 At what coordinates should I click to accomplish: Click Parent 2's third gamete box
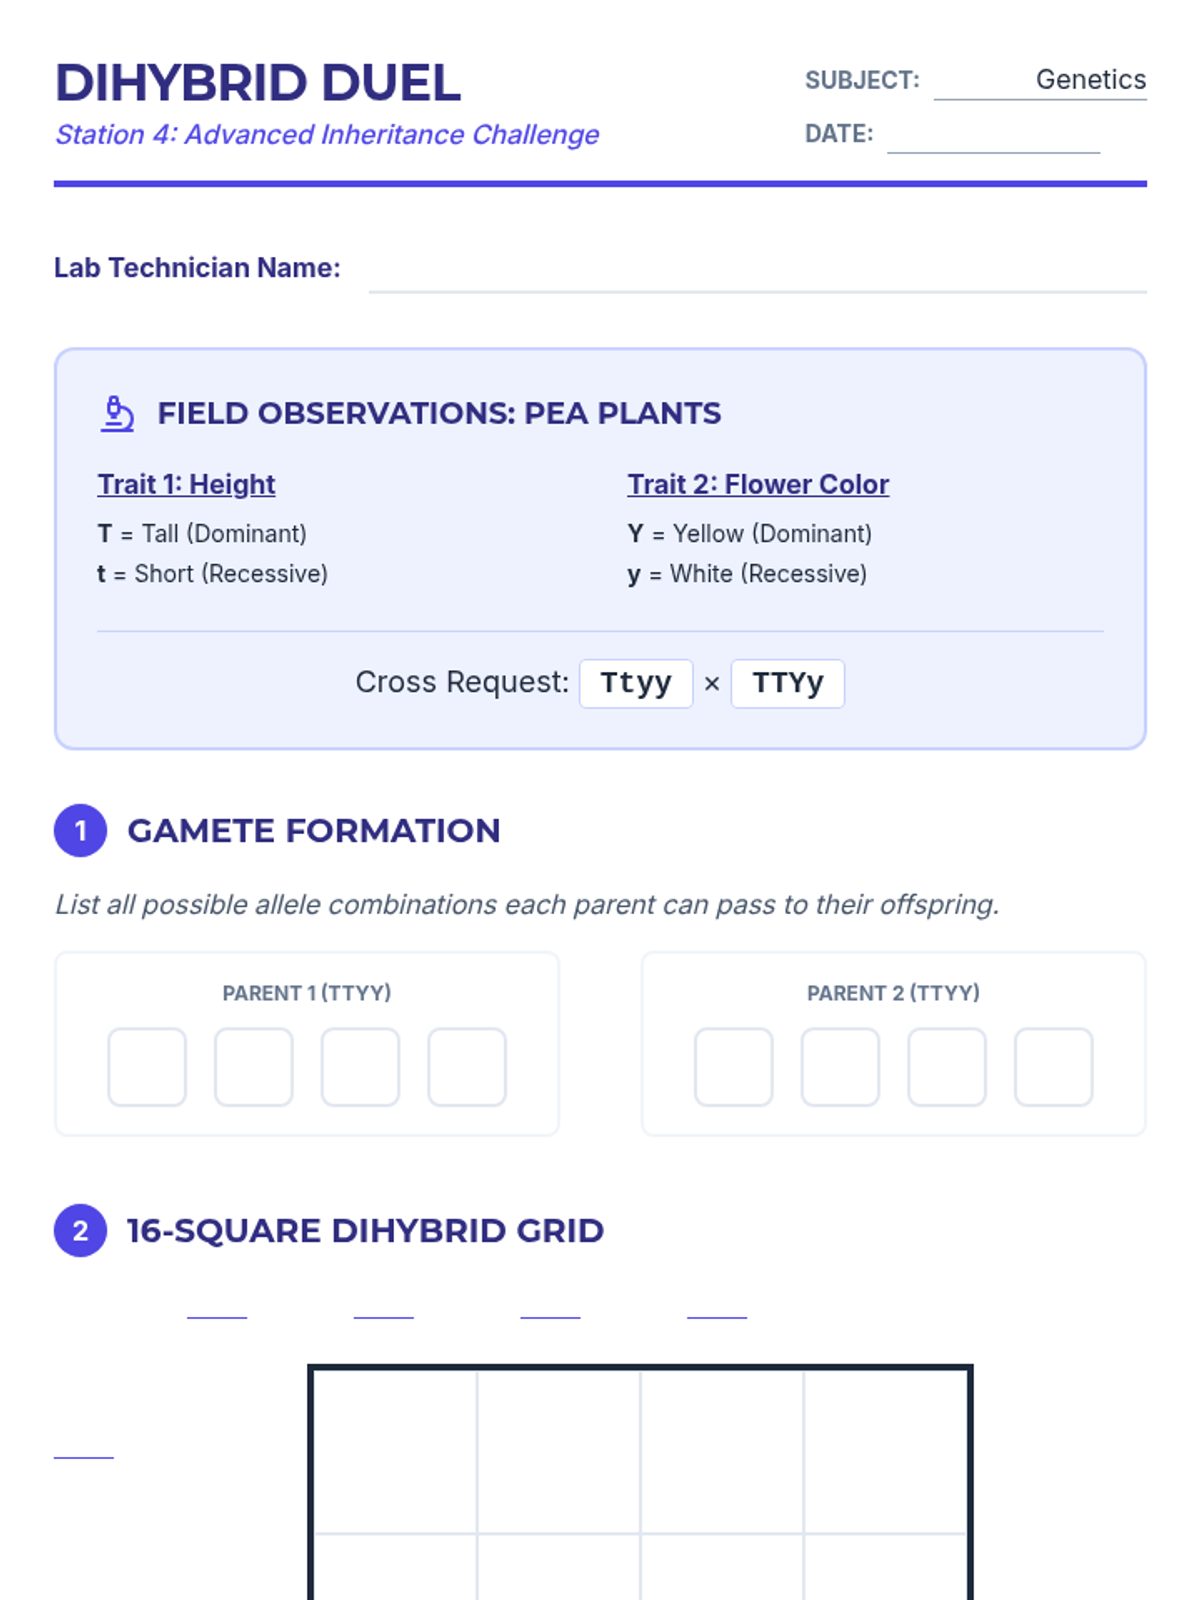tap(947, 1067)
